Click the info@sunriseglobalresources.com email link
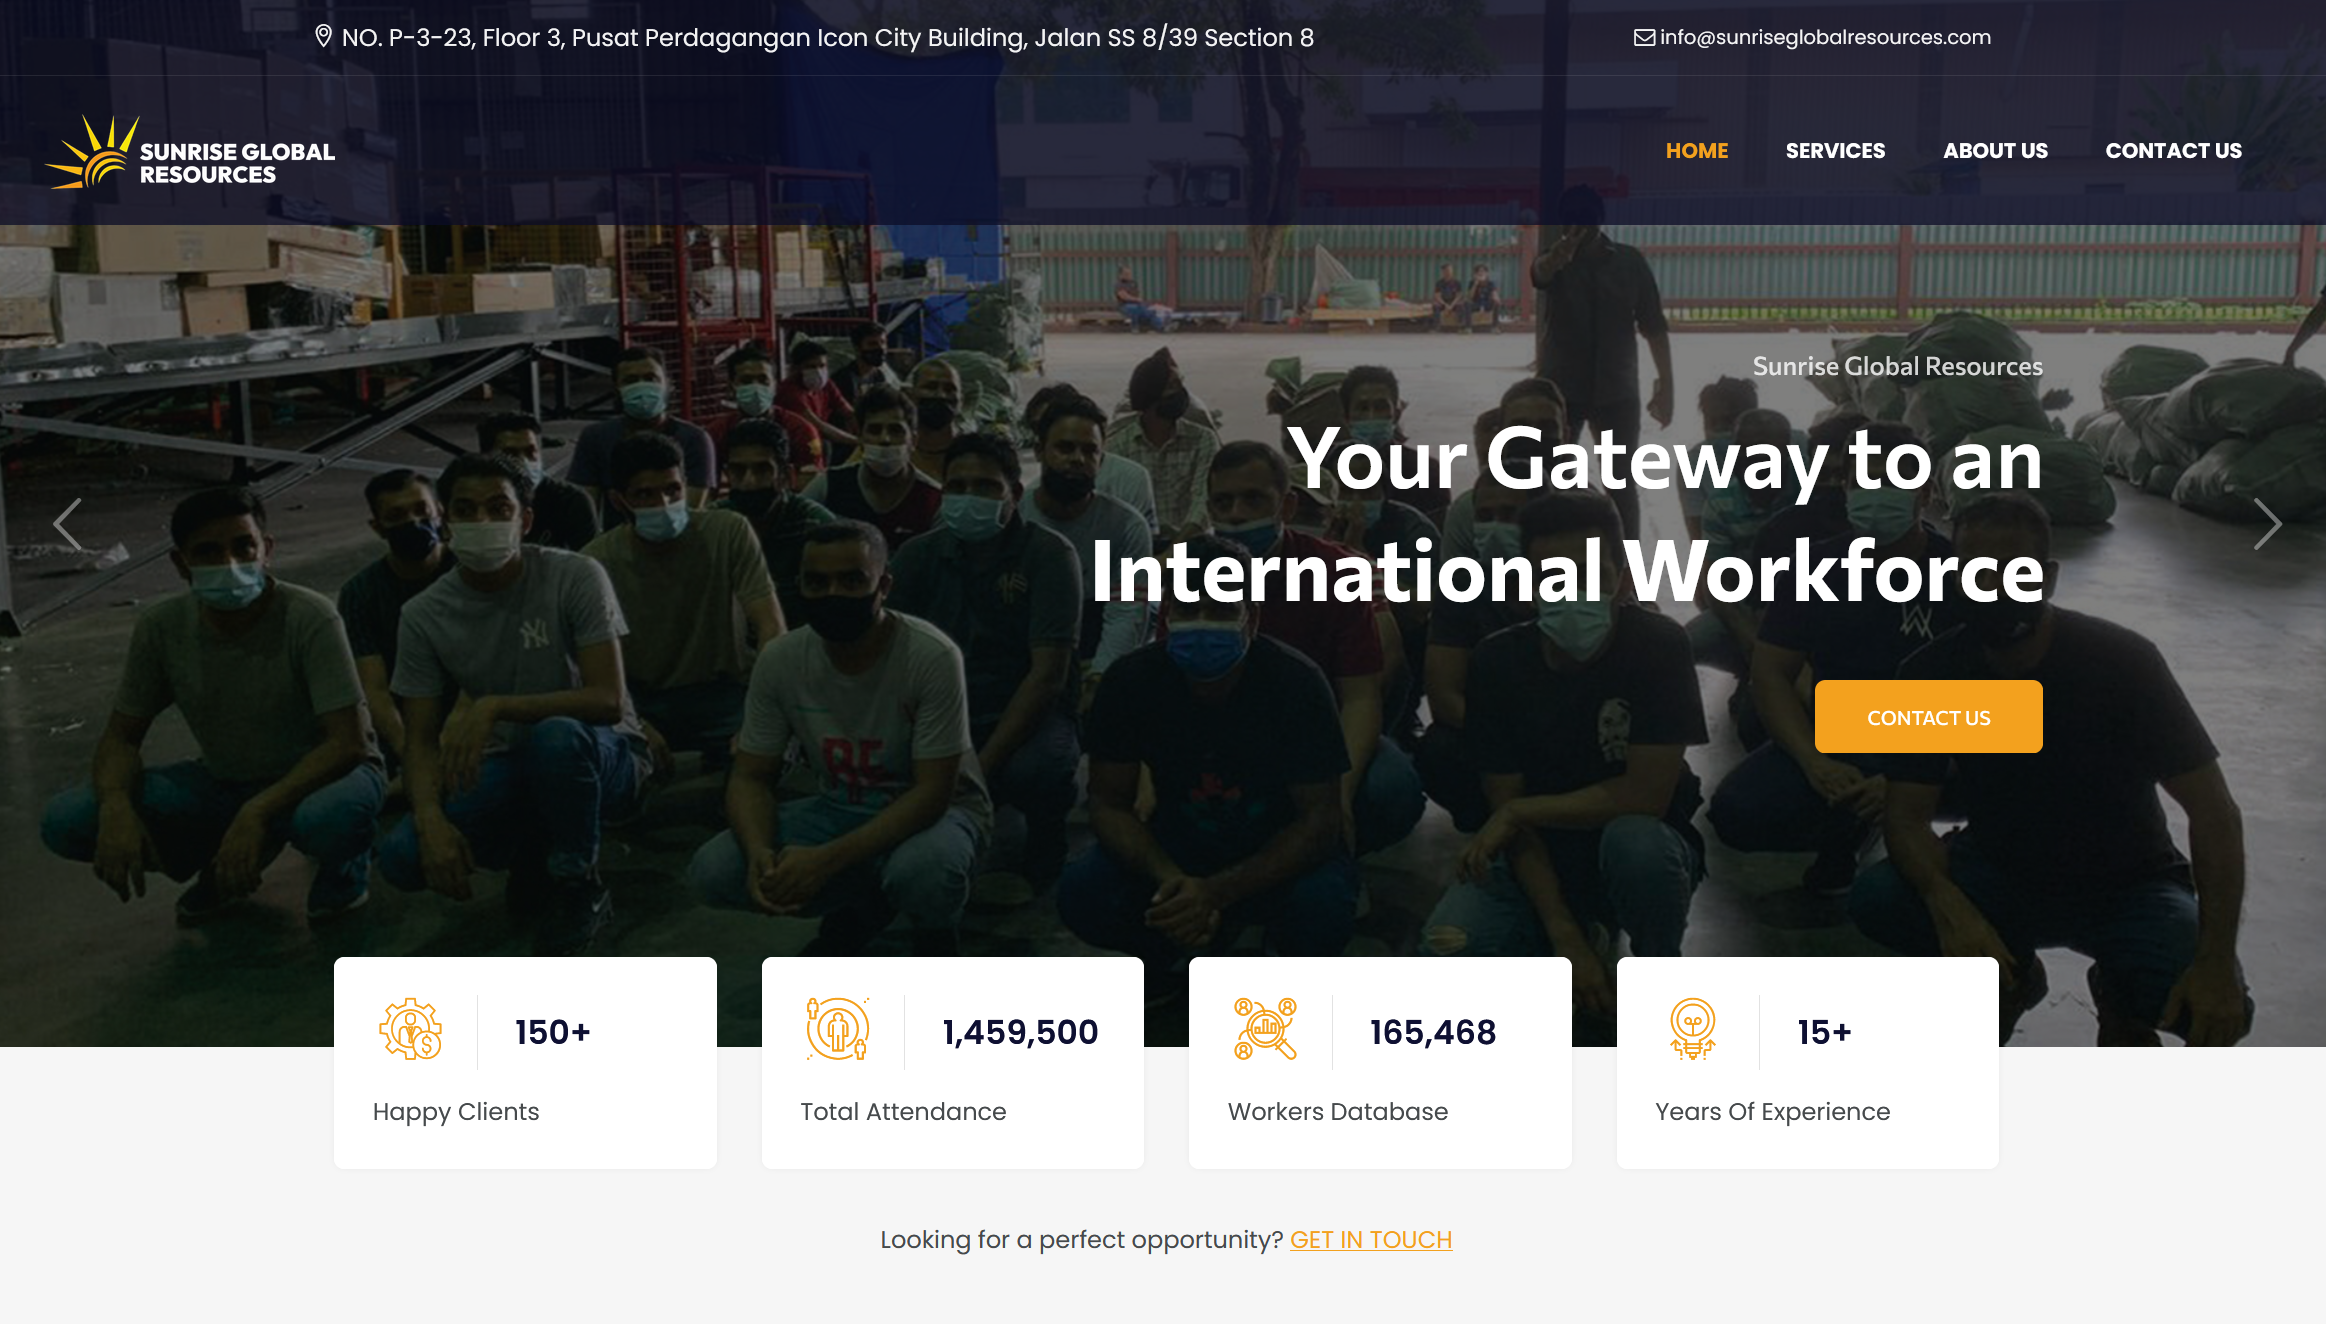This screenshot has width=2326, height=1324. [x=1825, y=38]
